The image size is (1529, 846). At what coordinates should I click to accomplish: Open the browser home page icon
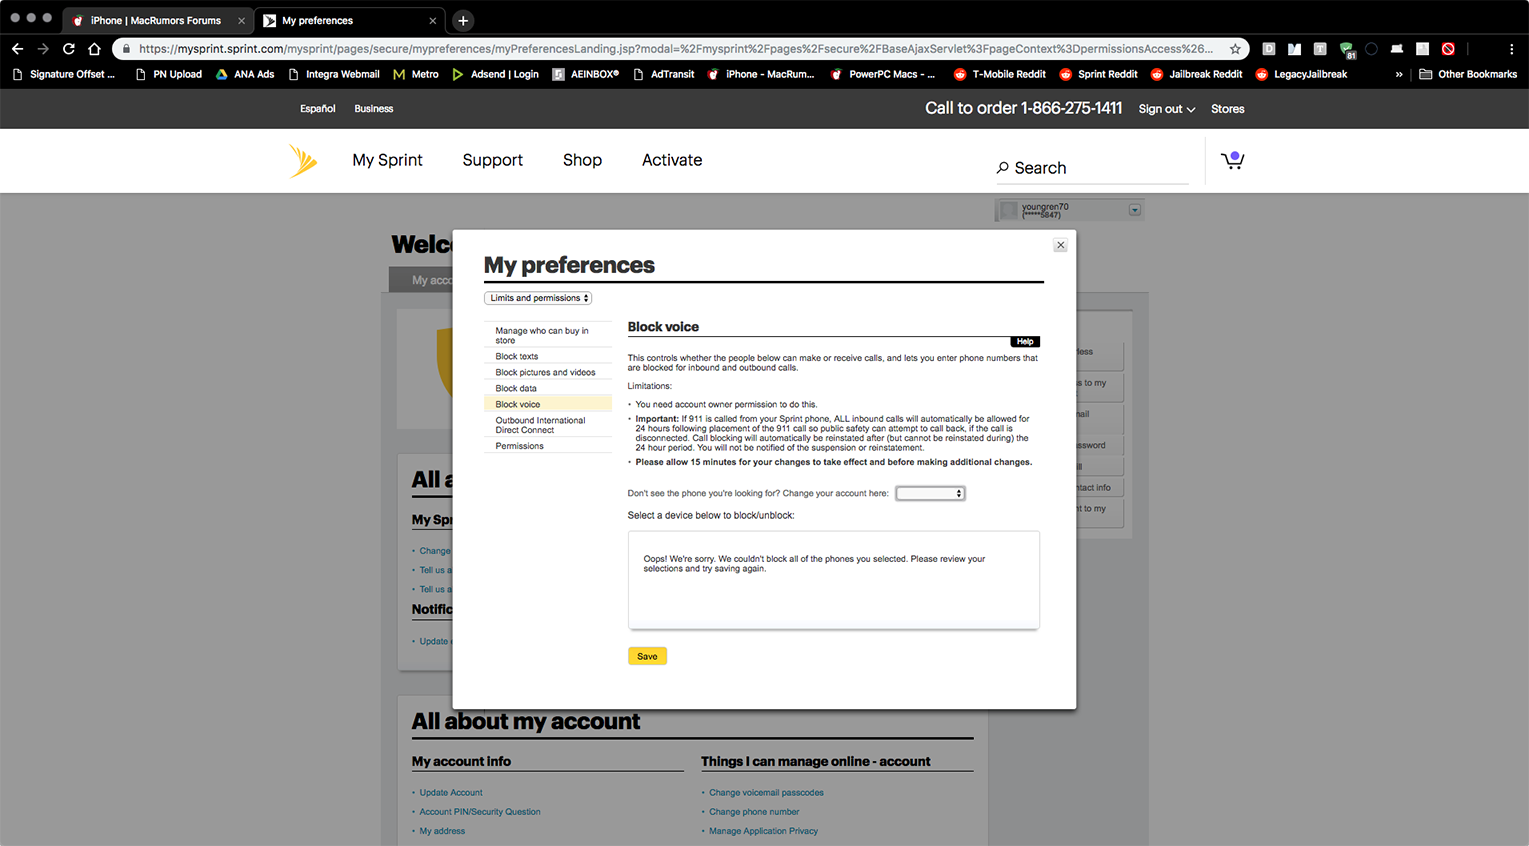[x=94, y=48]
